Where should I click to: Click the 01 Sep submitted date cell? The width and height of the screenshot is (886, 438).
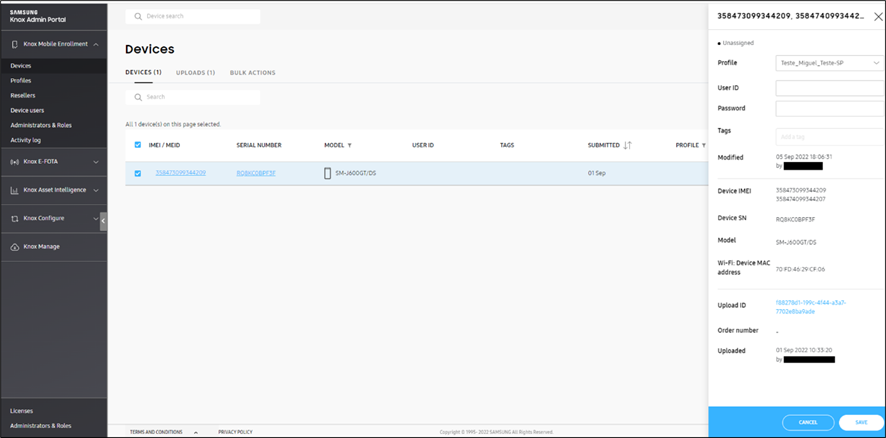pyautogui.click(x=597, y=174)
